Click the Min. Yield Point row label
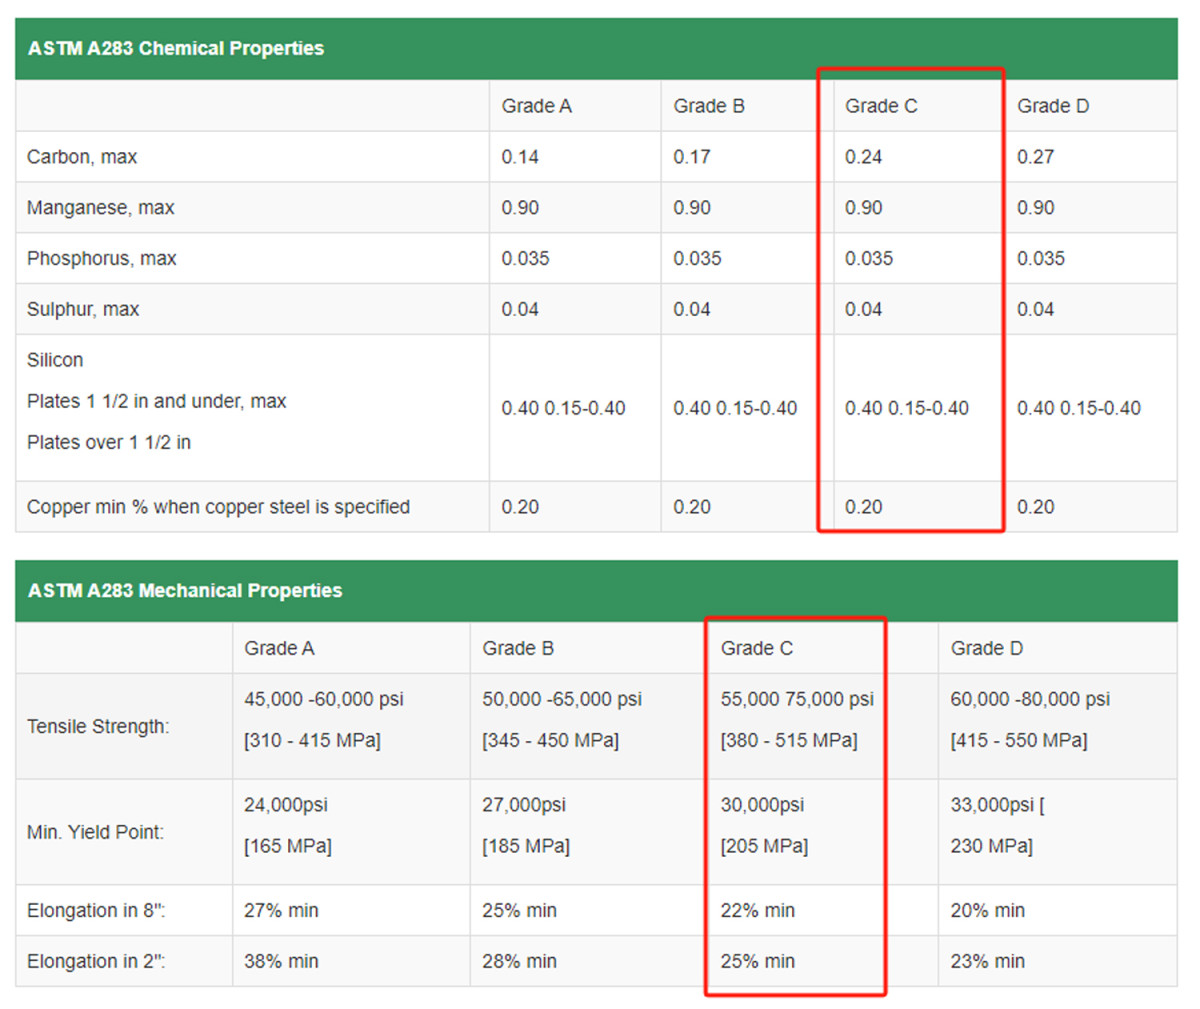 [95, 832]
